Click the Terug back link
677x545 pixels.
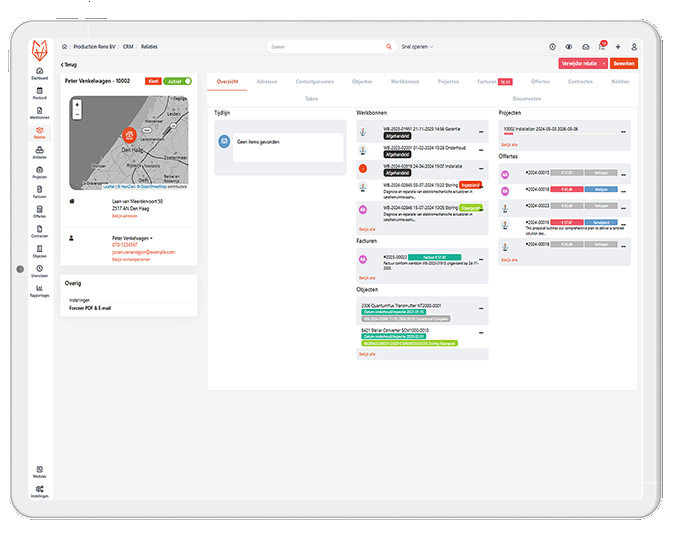pyautogui.click(x=69, y=64)
